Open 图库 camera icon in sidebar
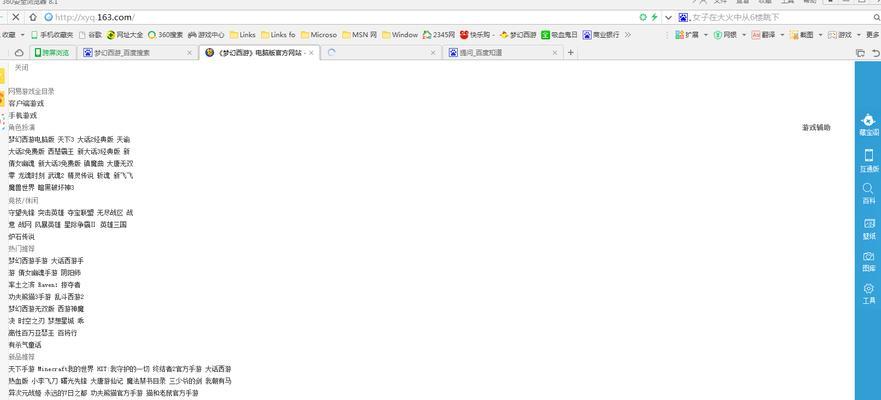This screenshot has width=881, height=400. click(869, 261)
